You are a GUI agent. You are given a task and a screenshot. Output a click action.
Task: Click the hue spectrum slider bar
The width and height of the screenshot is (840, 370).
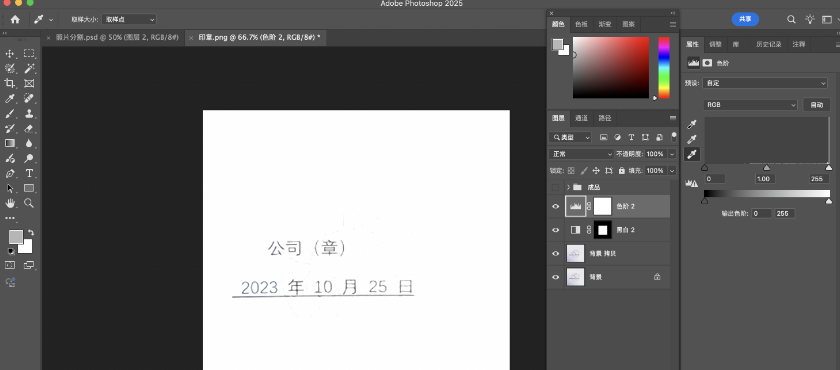tap(664, 67)
